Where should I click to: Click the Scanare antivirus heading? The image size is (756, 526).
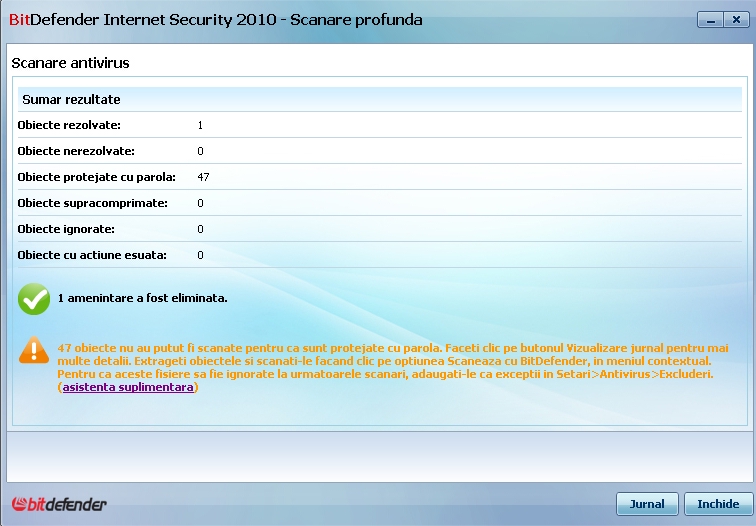[70, 63]
